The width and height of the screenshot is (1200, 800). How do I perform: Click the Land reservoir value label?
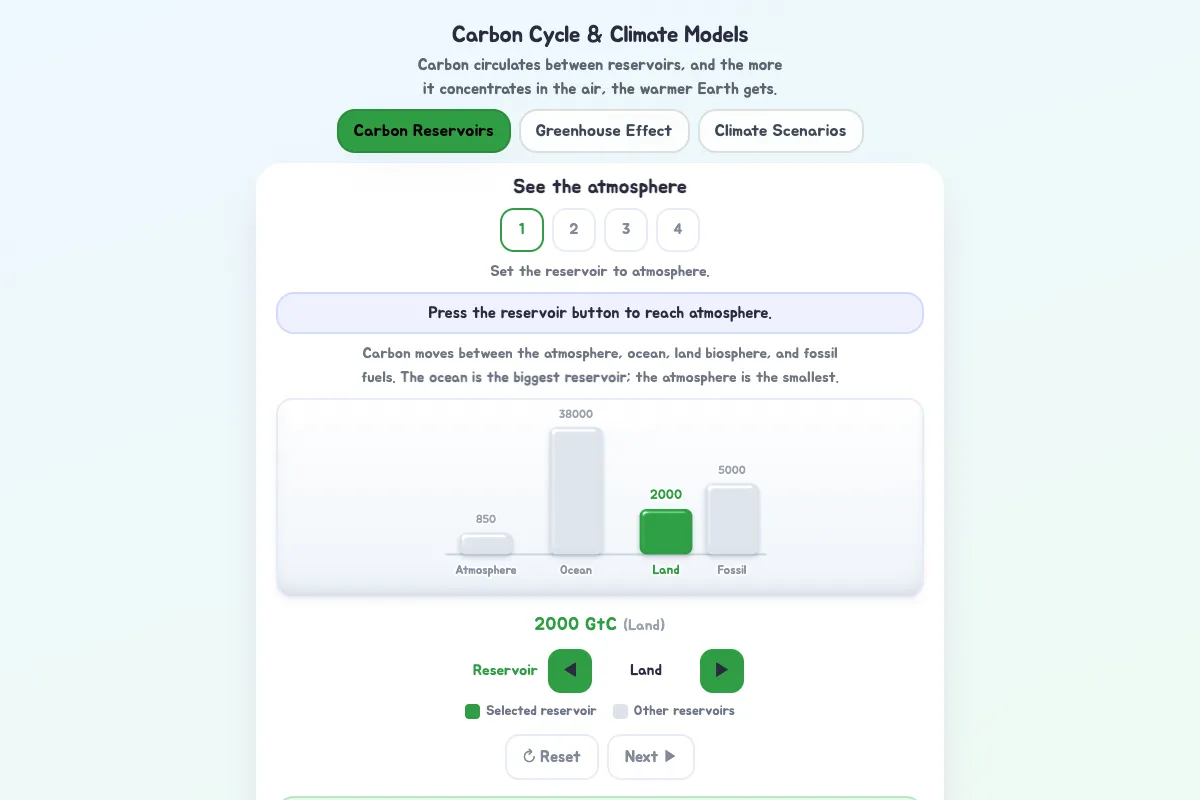[x=646, y=670]
